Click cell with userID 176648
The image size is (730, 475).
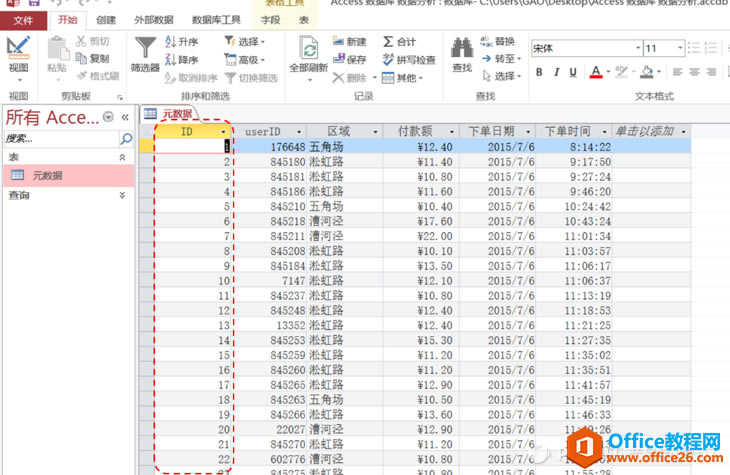tap(270, 147)
